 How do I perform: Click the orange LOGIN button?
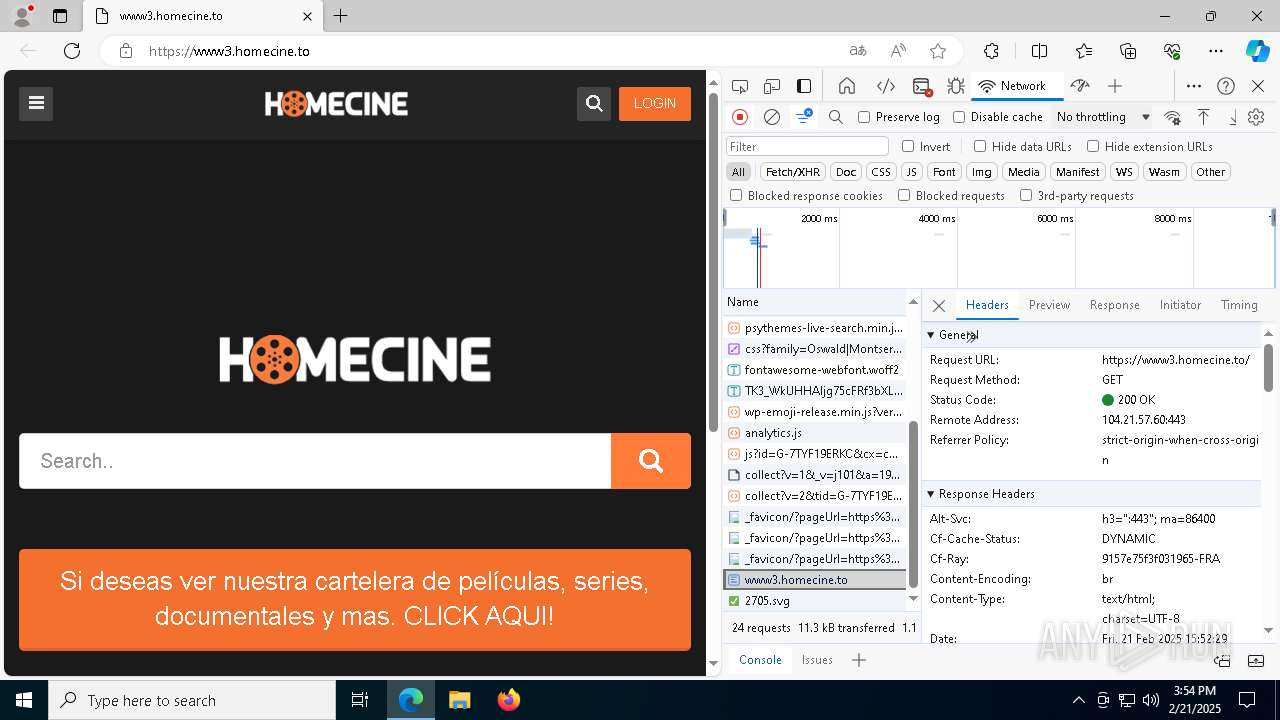pos(655,103)
